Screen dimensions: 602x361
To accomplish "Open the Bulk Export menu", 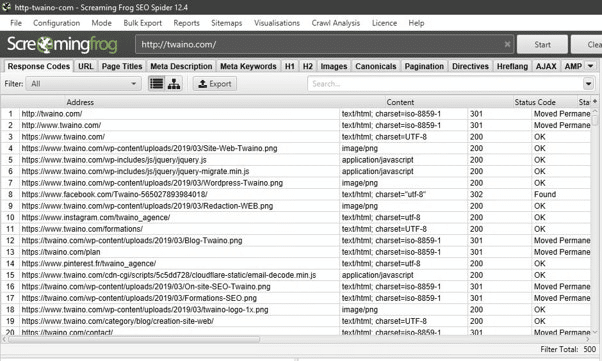I will click(x=142, y=23).
